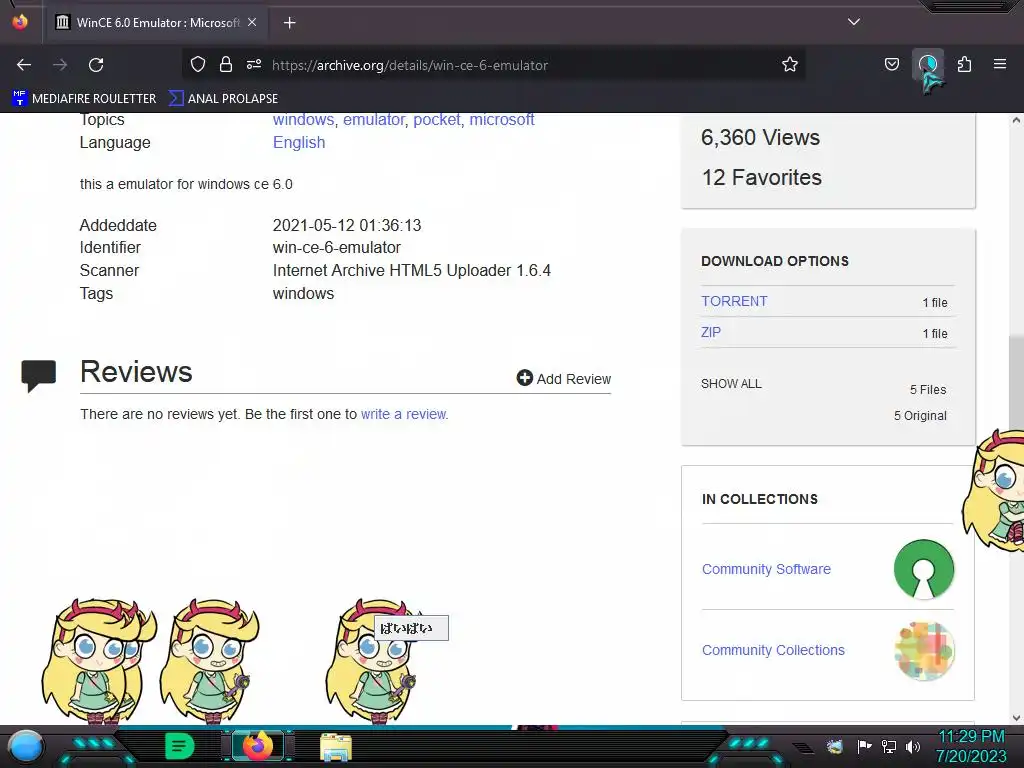
Task: Click the identifier text win-ce-6-emulator
Action: coord(336,248)
